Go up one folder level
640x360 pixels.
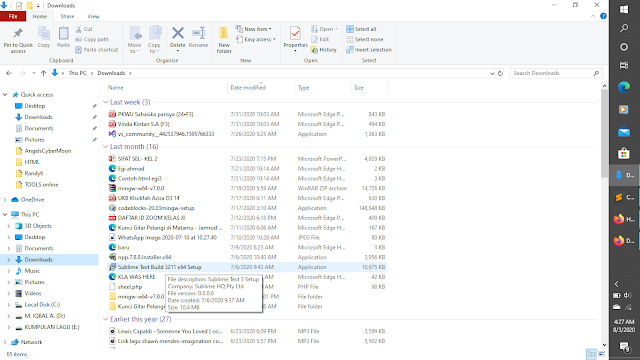point(43,73)
